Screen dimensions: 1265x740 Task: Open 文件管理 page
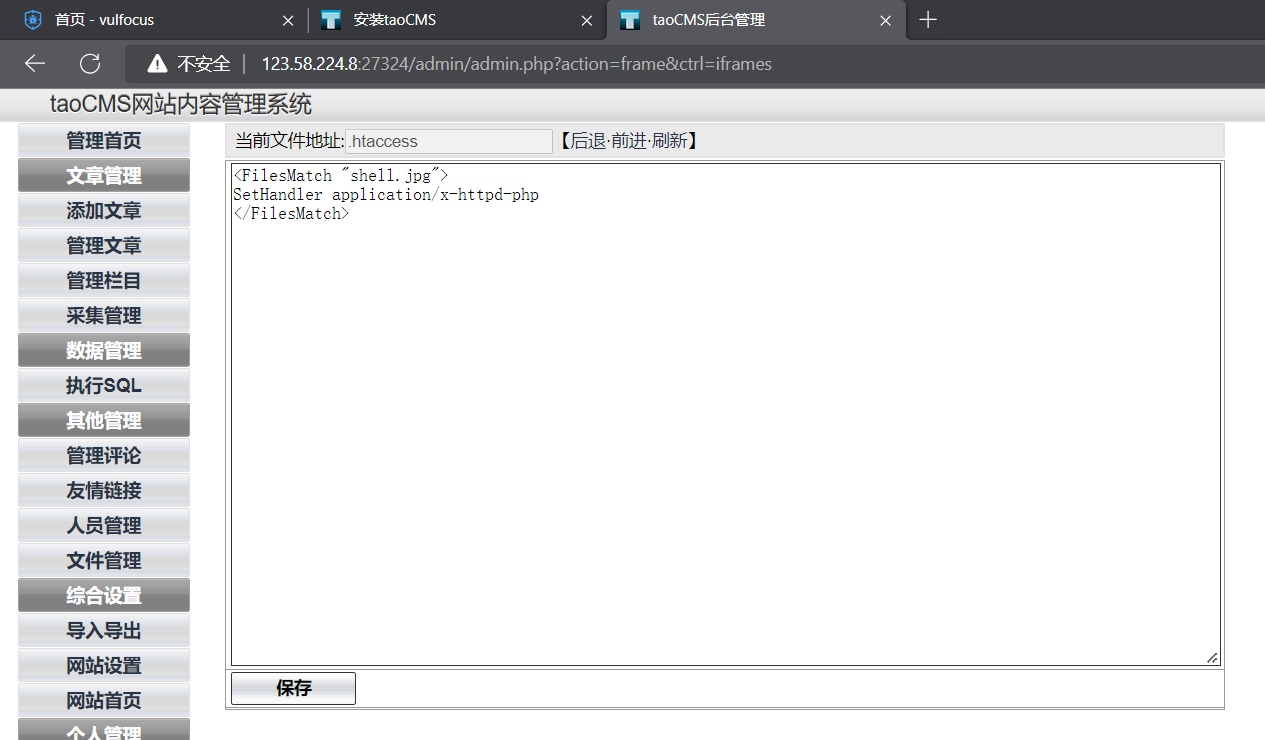[104, 560]
